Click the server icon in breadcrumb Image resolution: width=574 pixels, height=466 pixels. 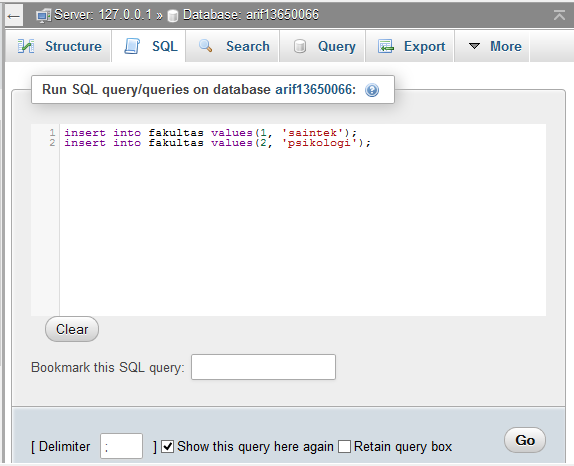[44, 16]
